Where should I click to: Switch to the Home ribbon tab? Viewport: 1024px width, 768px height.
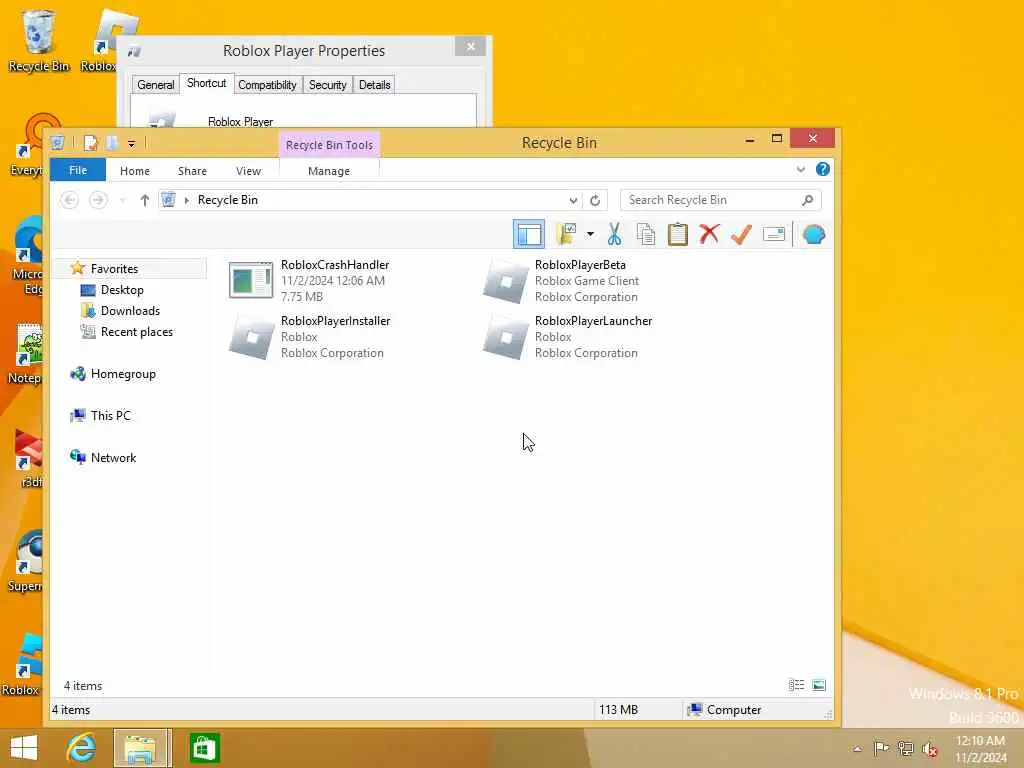click(x=135, y=170)
